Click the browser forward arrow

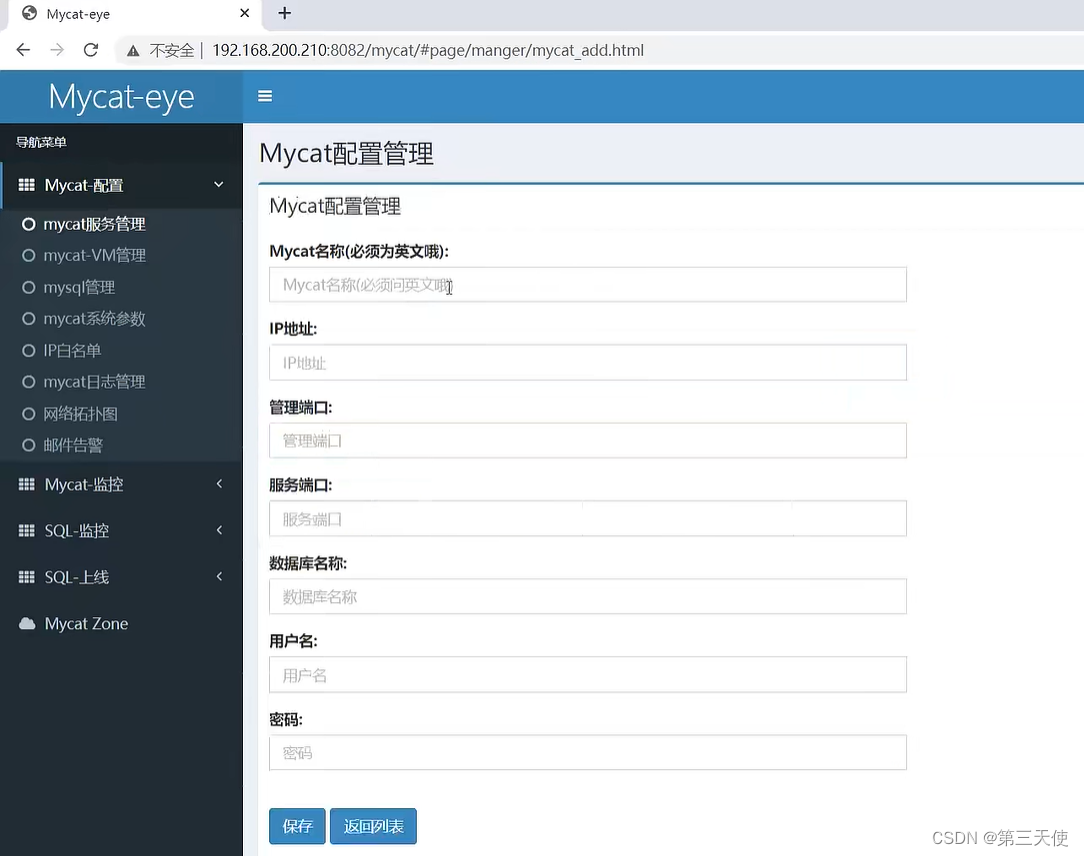(57, 50)
